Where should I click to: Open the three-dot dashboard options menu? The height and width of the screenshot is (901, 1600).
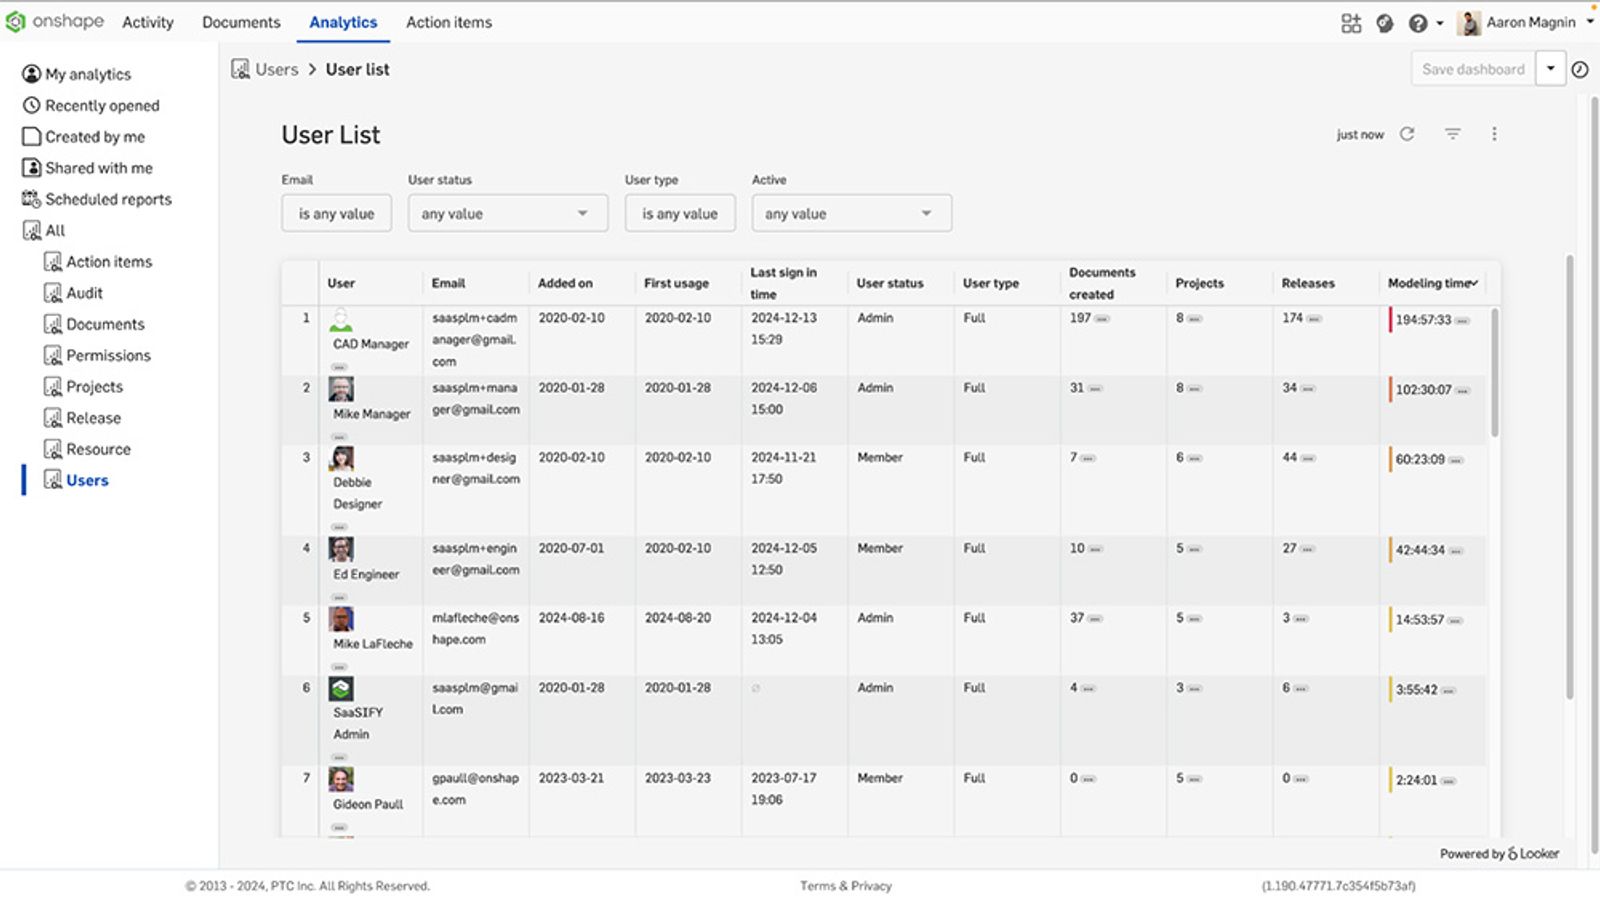tap(1495, 133)
